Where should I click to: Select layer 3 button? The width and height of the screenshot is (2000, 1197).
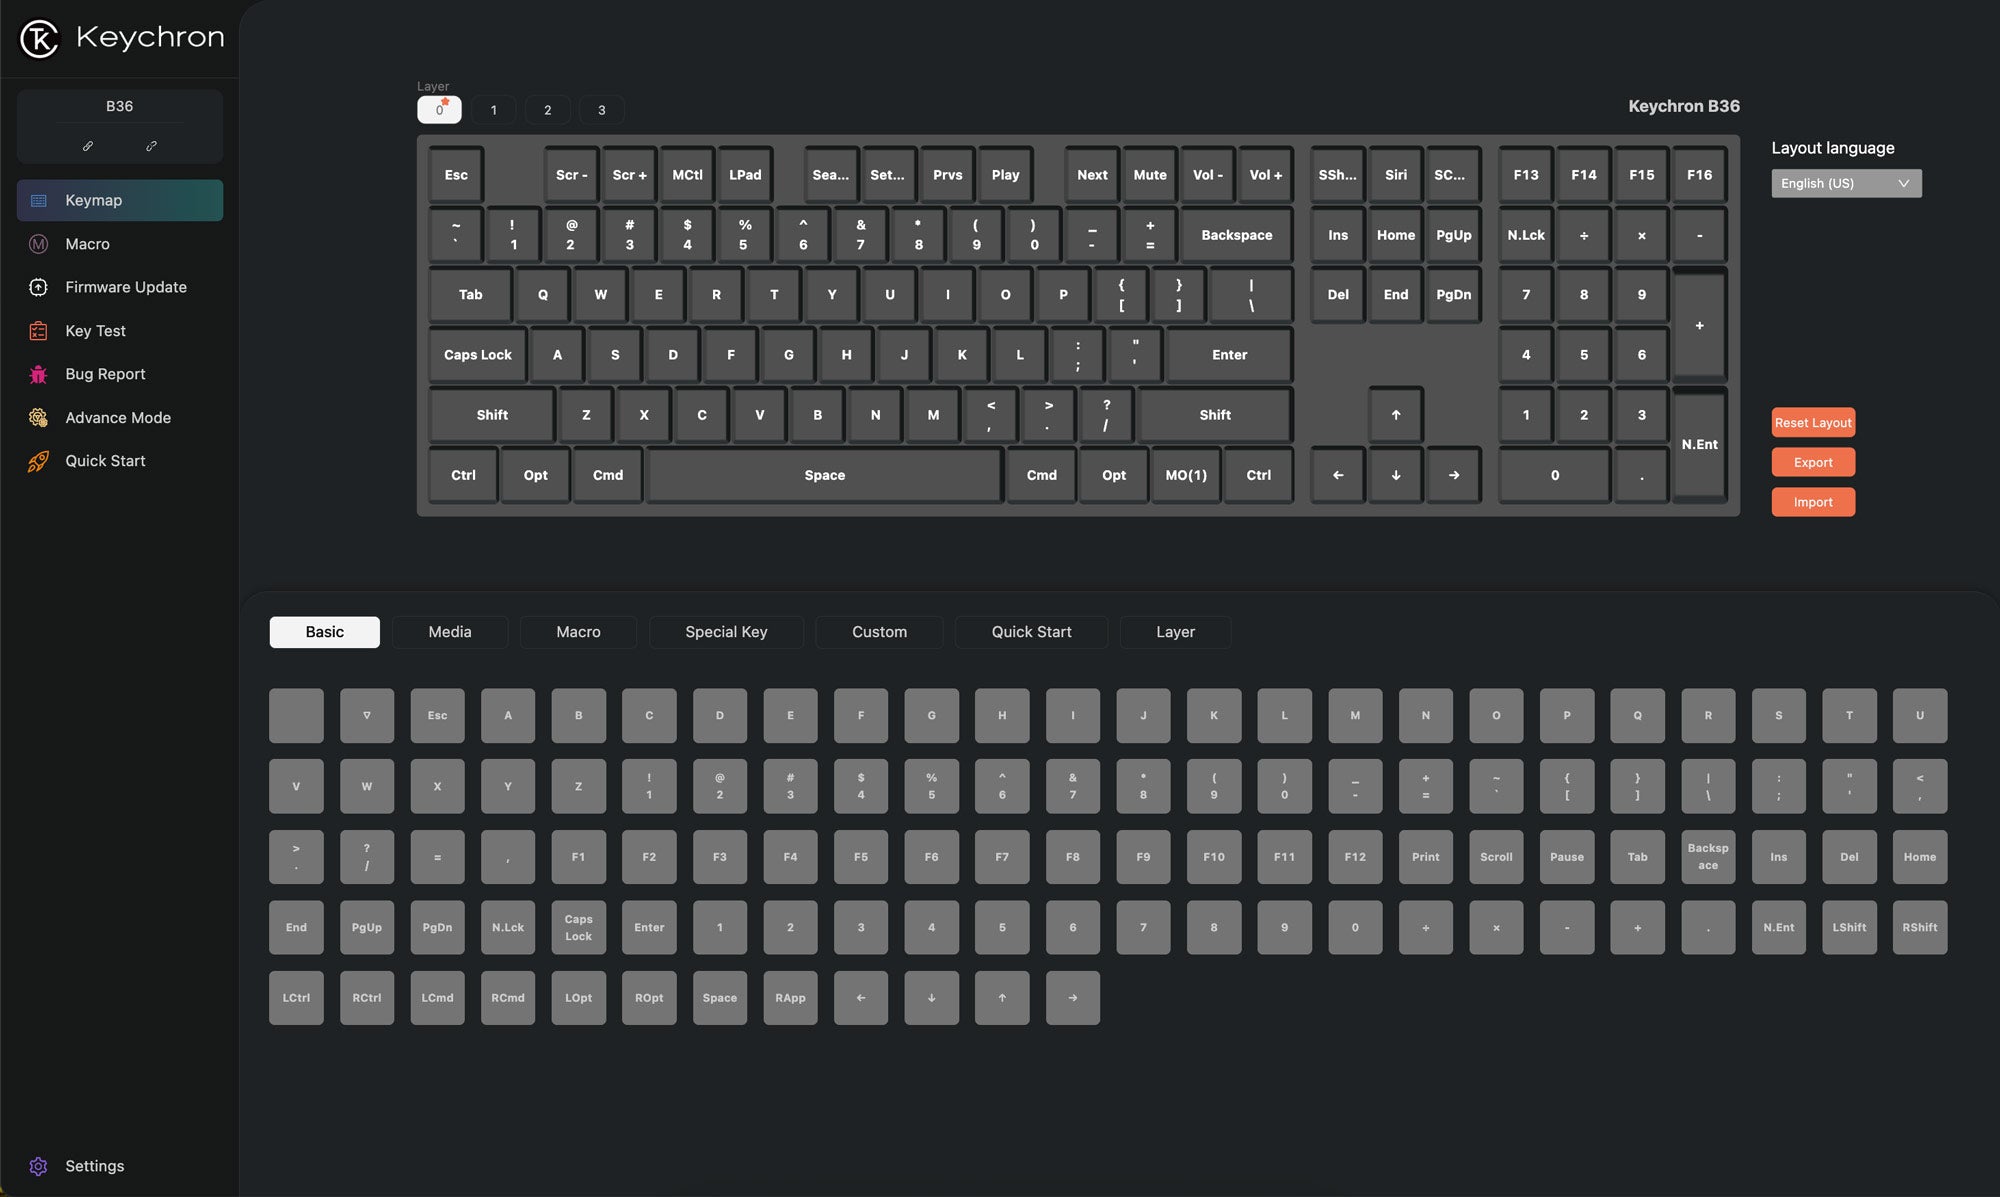click(601, 110)
